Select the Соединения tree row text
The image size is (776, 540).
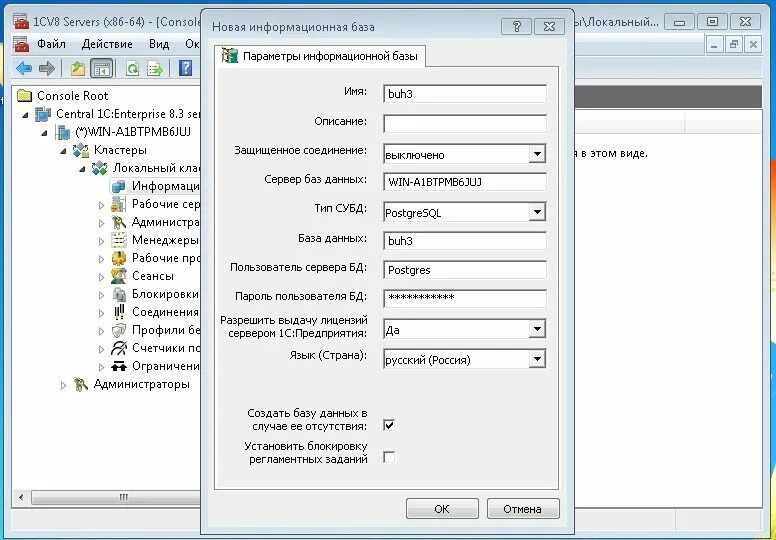point(165,312)
